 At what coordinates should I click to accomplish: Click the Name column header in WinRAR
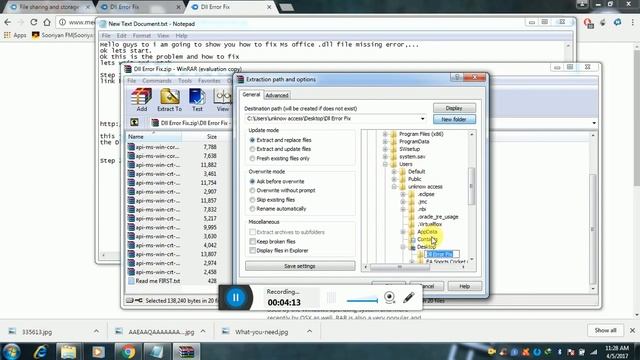(153, 137)
